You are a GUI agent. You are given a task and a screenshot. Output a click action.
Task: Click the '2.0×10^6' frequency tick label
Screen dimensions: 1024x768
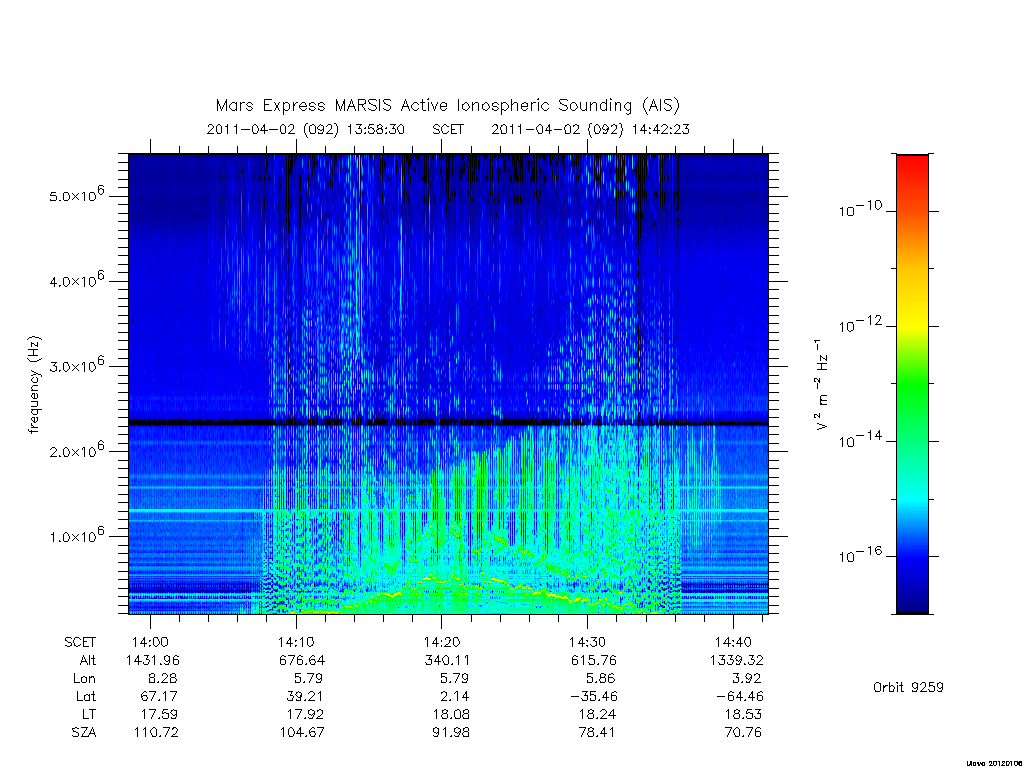77,450
